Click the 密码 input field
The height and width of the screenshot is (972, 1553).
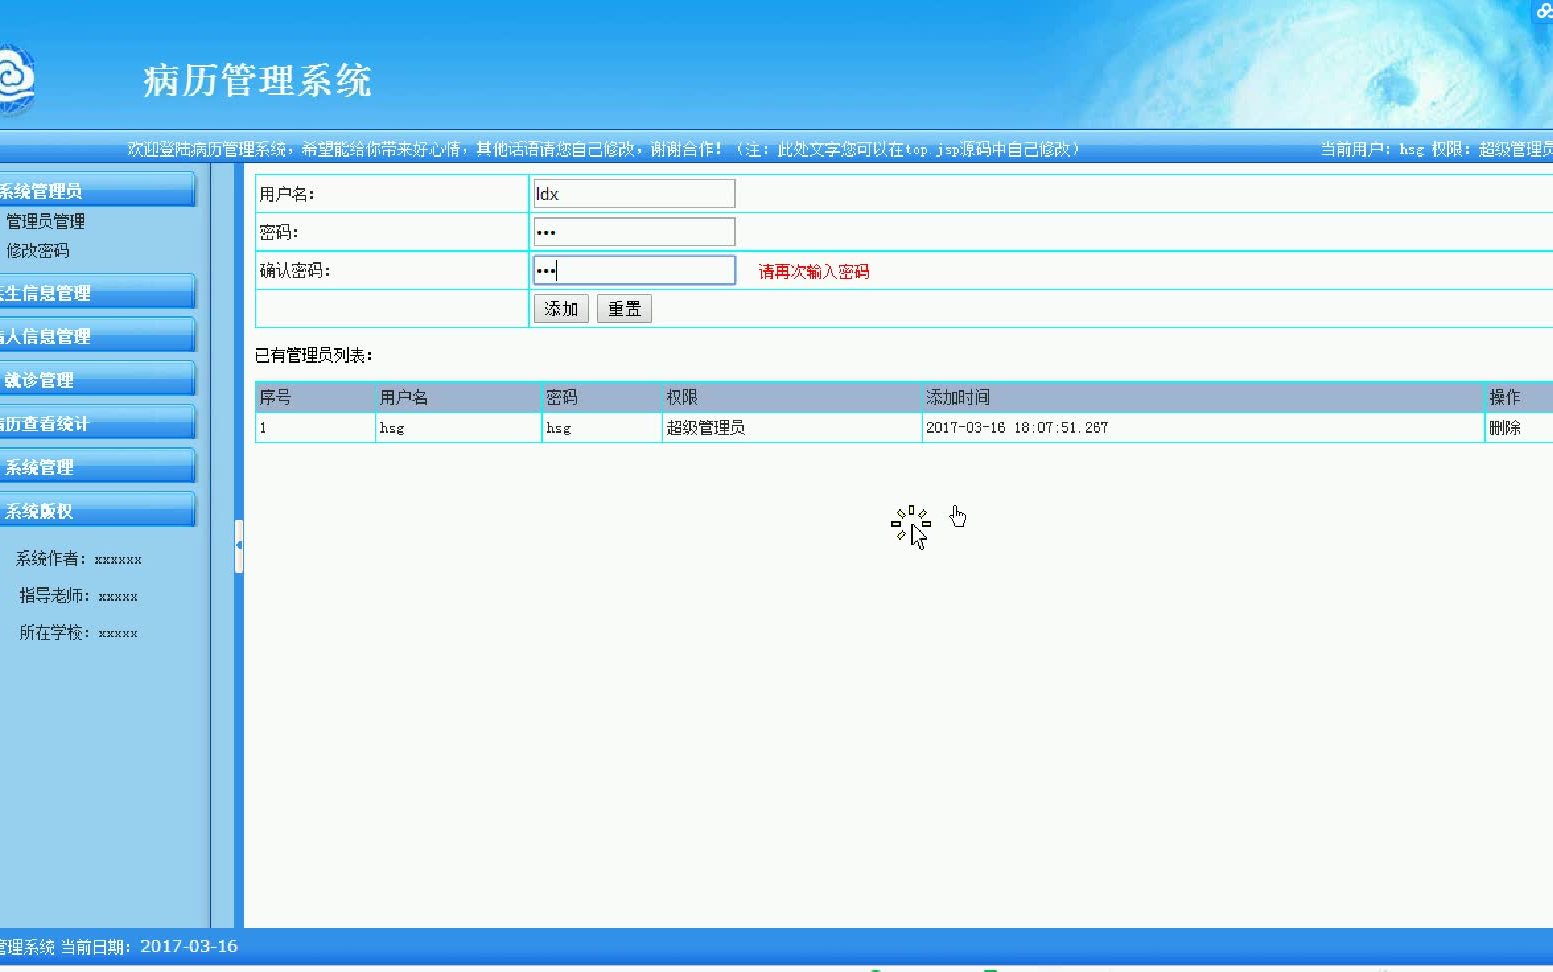(634, 231)
